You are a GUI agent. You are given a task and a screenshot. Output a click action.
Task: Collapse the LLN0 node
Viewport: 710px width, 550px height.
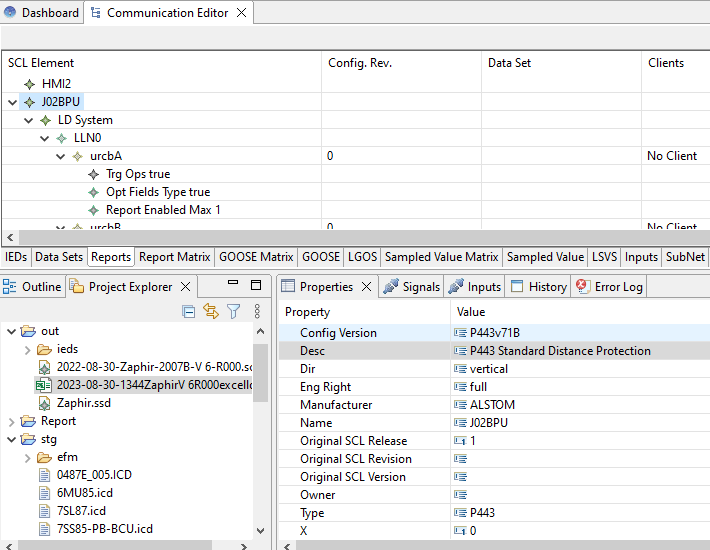(44, 138)
